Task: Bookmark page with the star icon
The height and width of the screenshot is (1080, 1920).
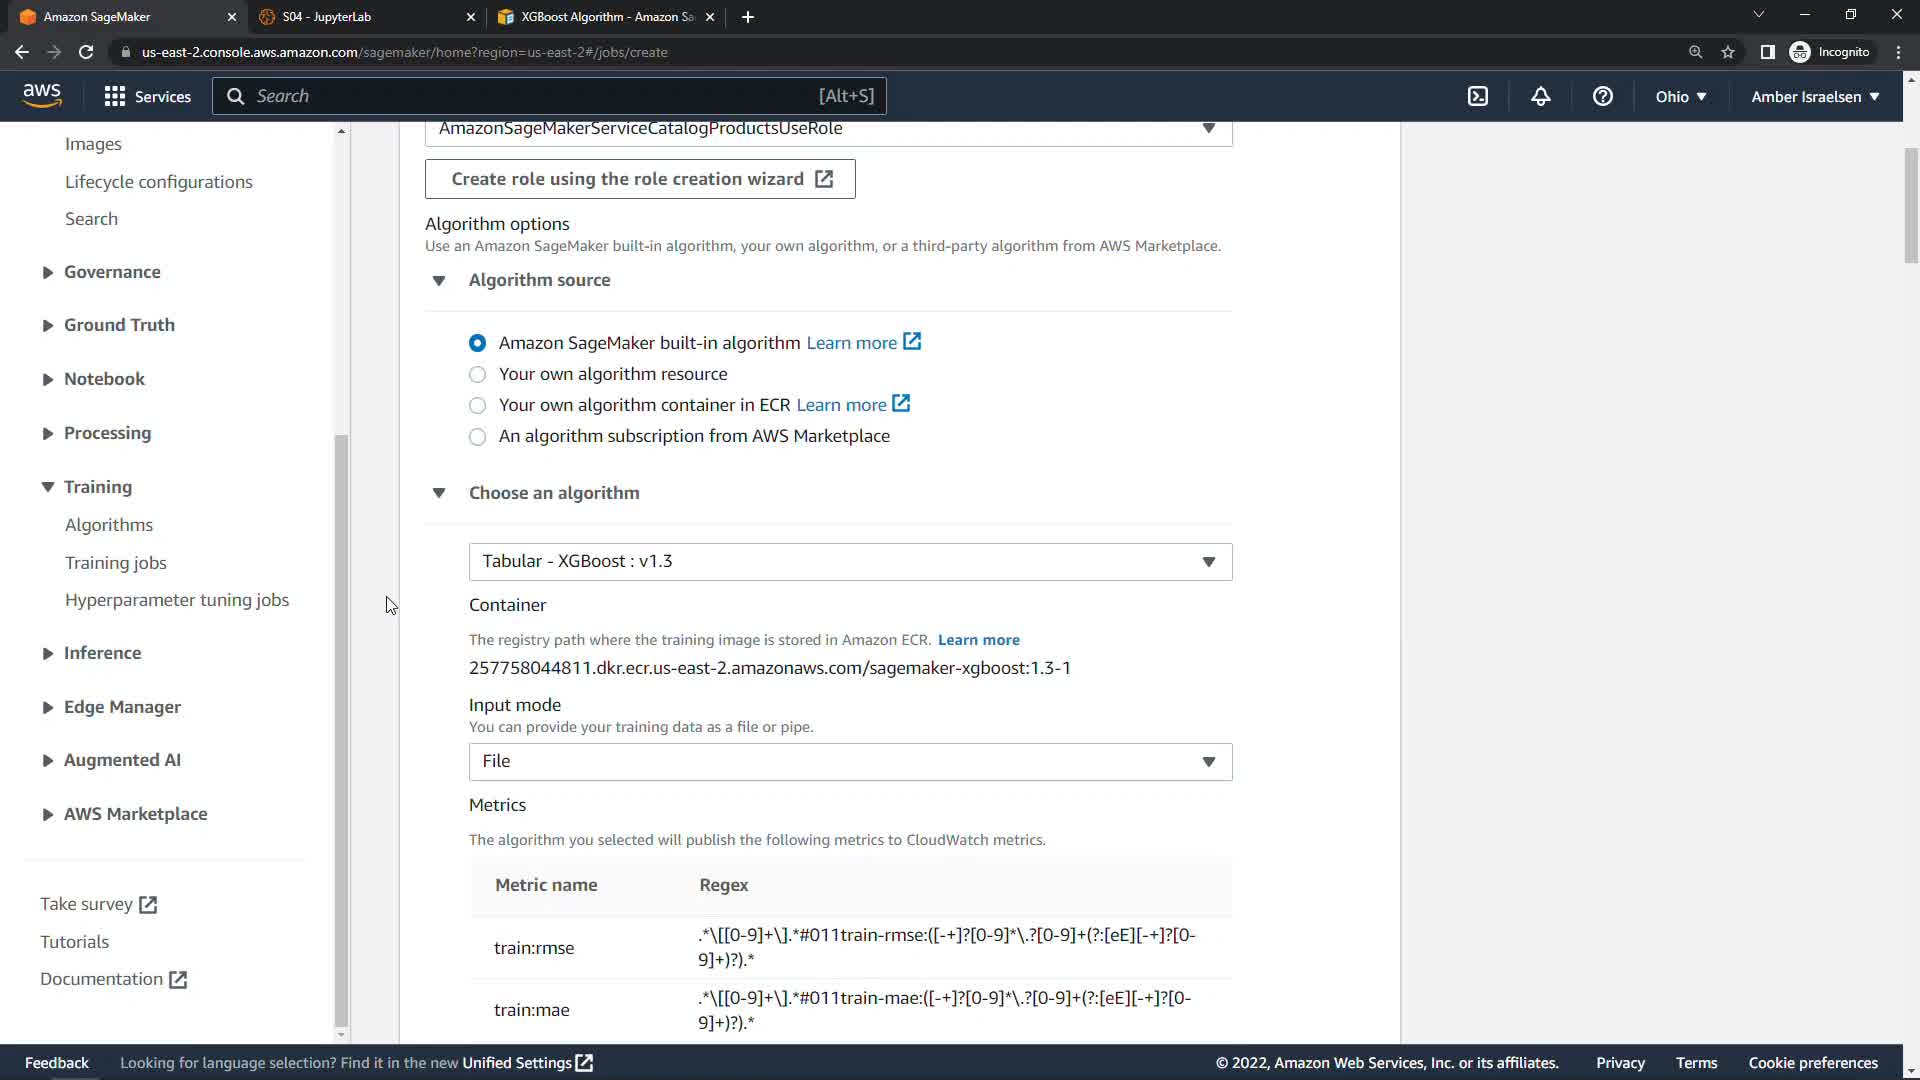Action: click(1728, 52)
